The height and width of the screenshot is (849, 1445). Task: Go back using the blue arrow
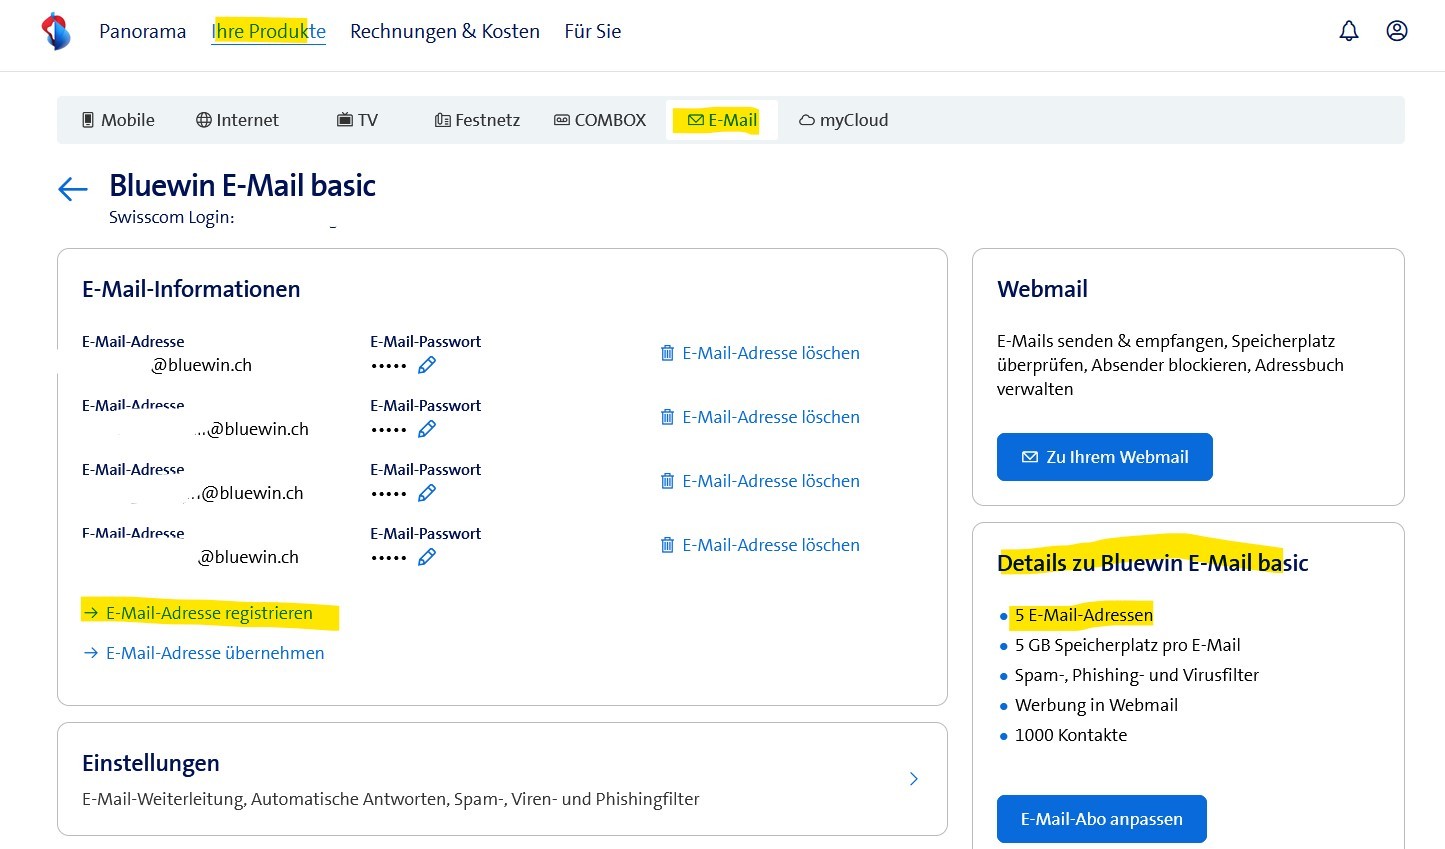(73, 189)
